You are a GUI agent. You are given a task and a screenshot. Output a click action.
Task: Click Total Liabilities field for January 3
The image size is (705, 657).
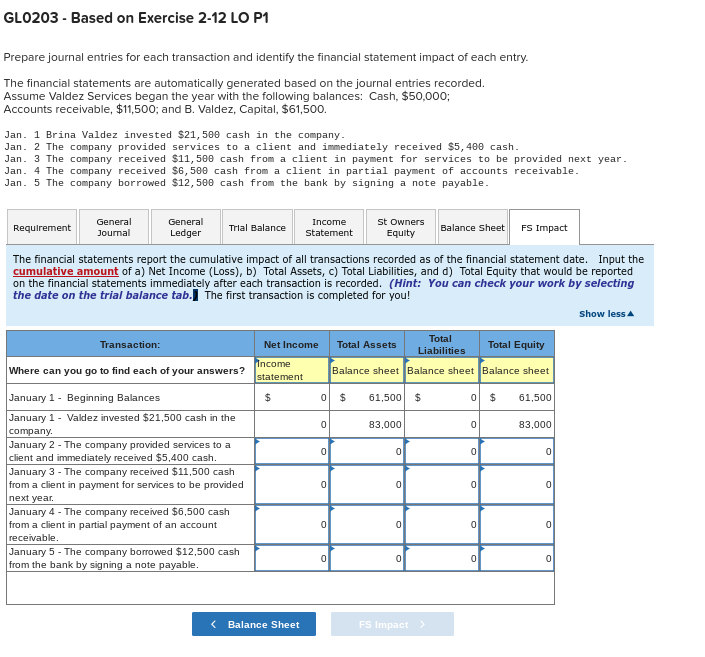tap(442, 484)
